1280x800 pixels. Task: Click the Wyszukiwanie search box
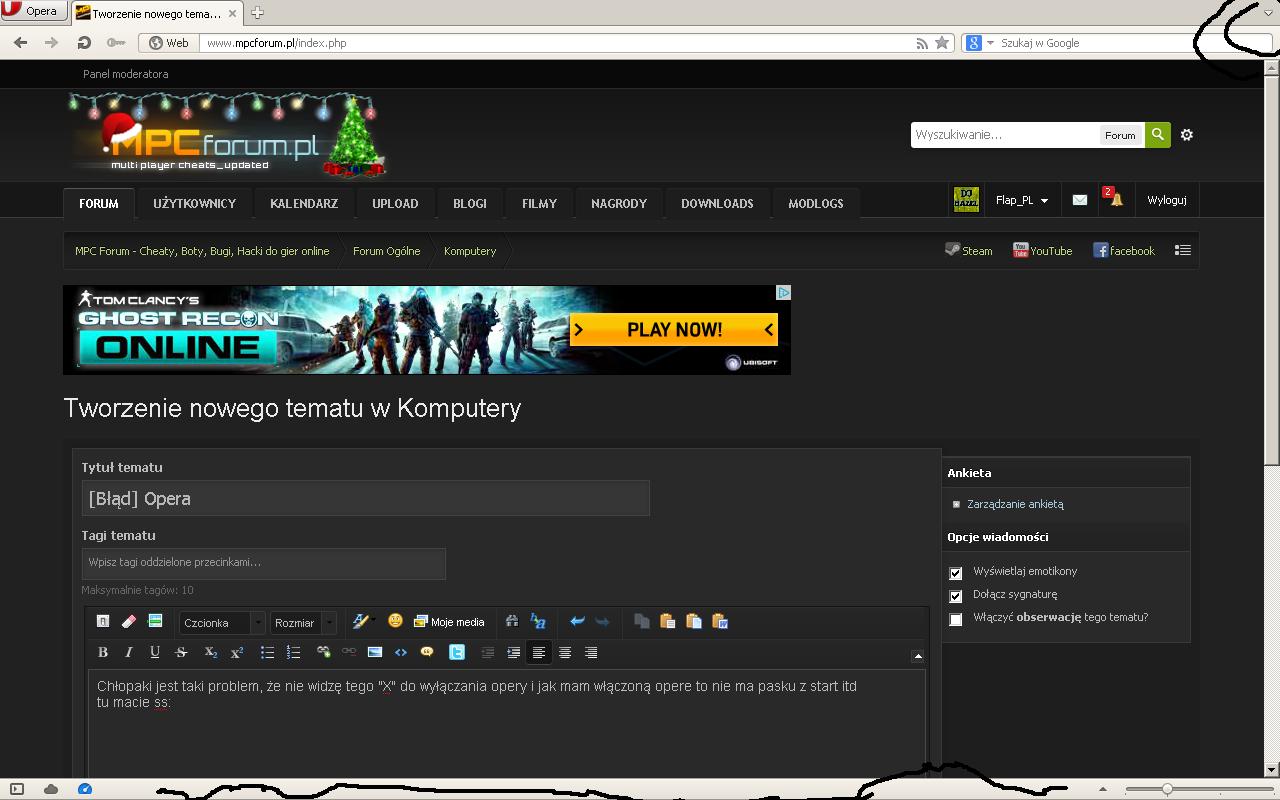(1004, 135)
